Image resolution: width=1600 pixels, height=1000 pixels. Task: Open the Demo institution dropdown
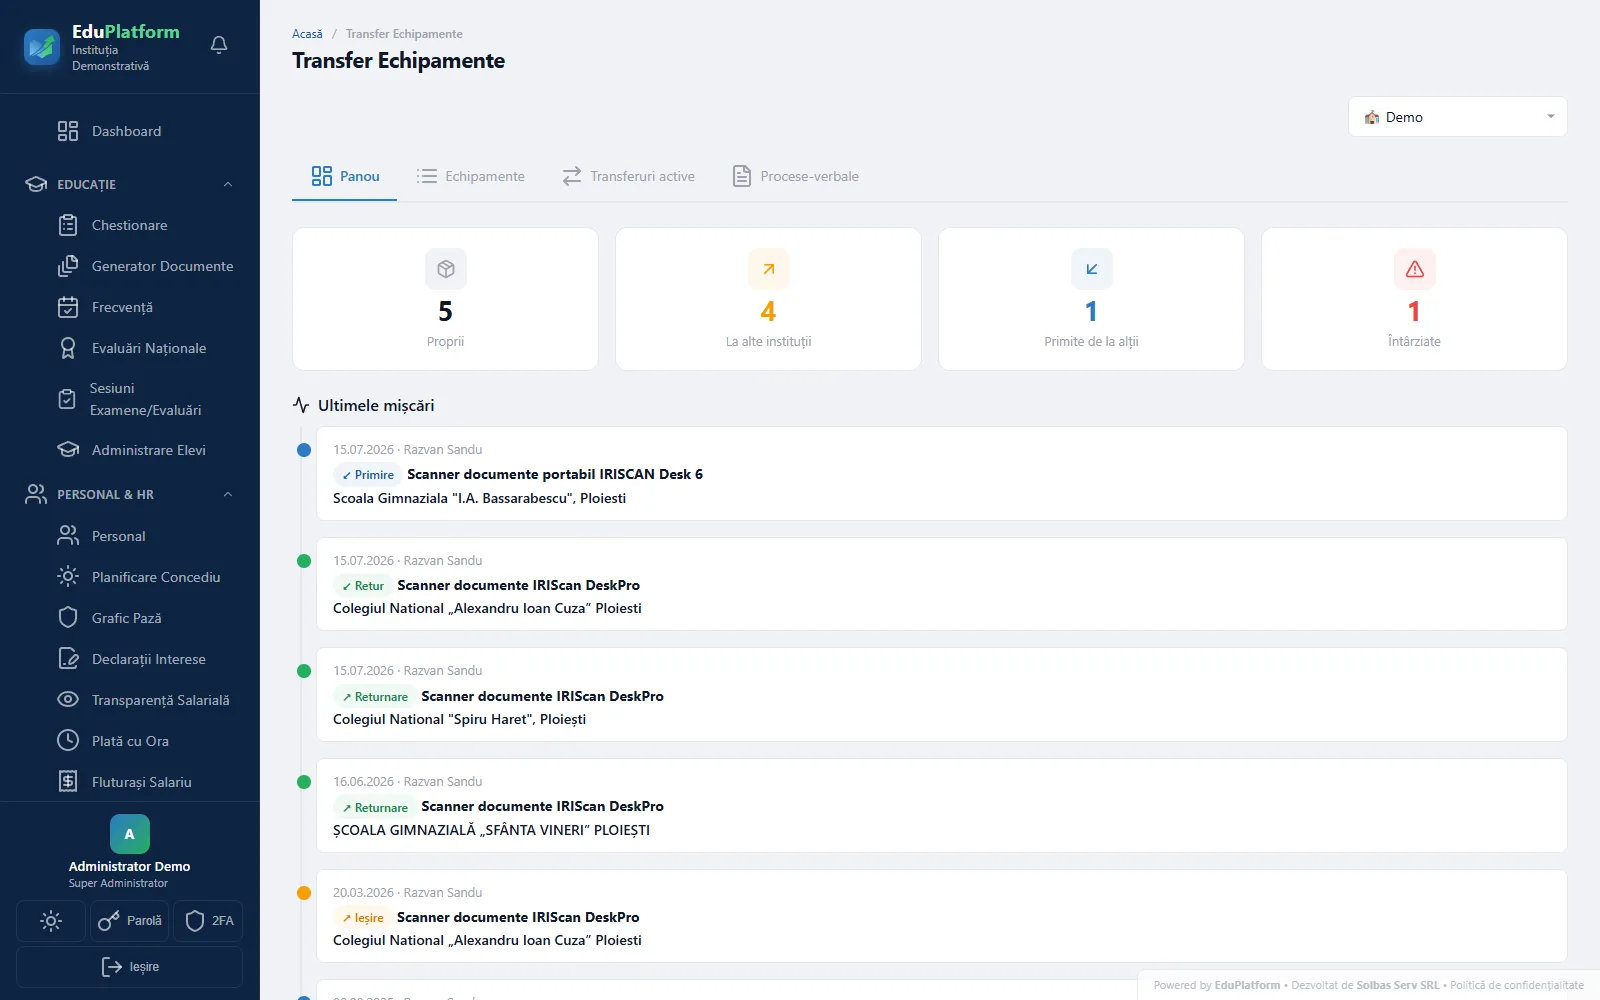pyautogui.click(x=1458, y=117)
